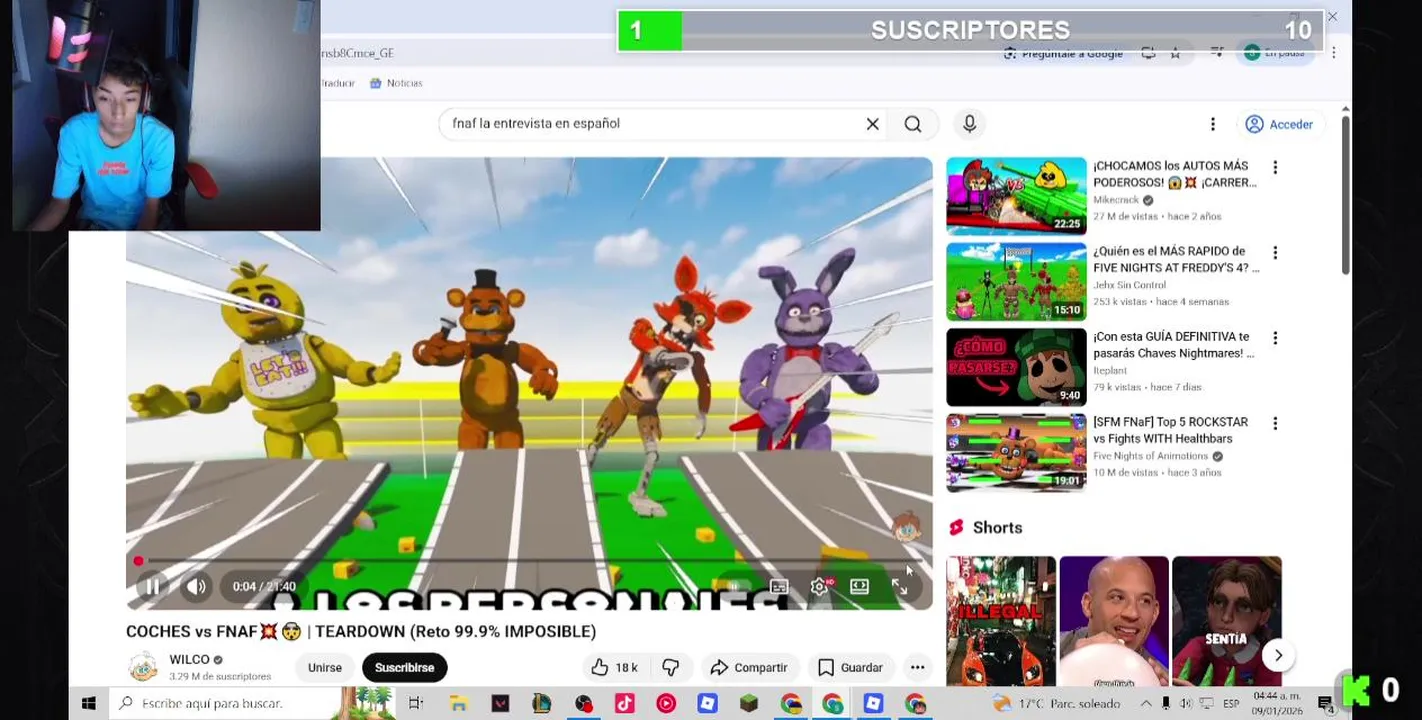This screenshot has height=720, width=1422.
Task: Open the SENTÍA Shorts thumbnail
Action: [1227, 621]
